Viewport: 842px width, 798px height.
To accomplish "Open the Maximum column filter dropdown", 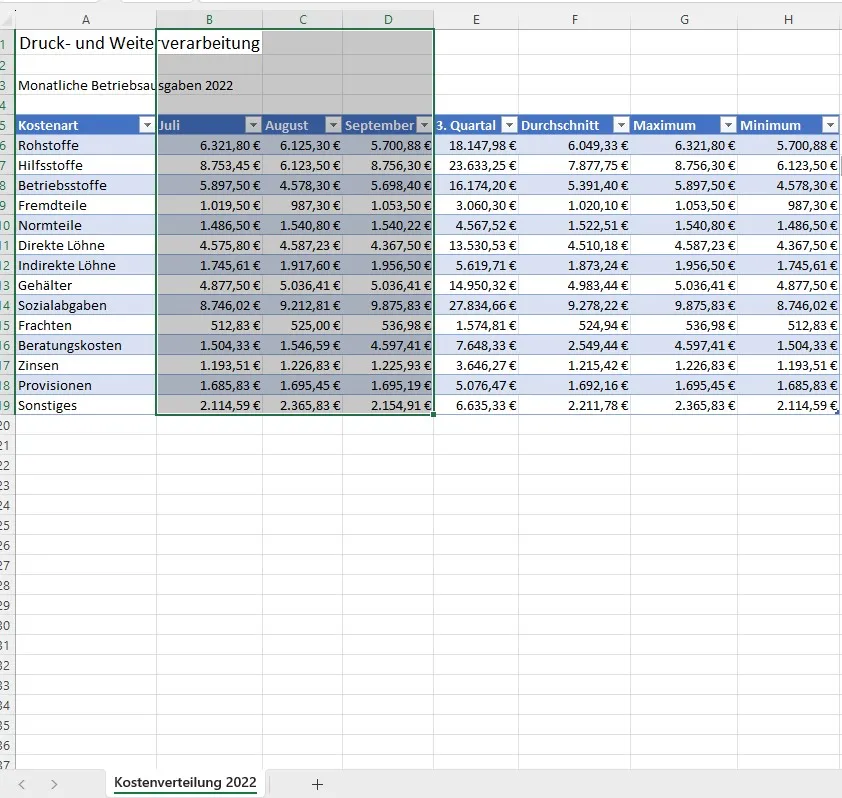I will point(727,125).
